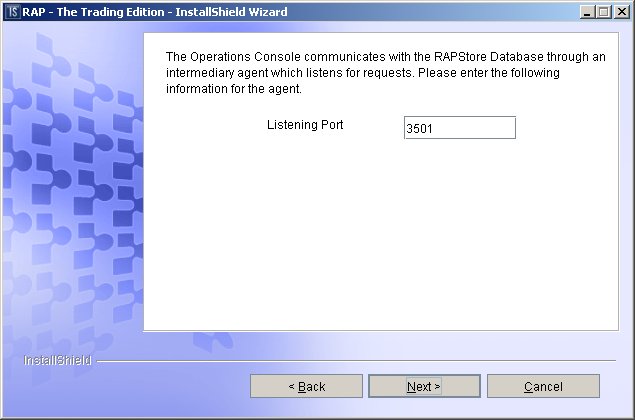The image size is (635, 420).
Task: Click the Operations Console description paragraph
Action: pos(386,73)
